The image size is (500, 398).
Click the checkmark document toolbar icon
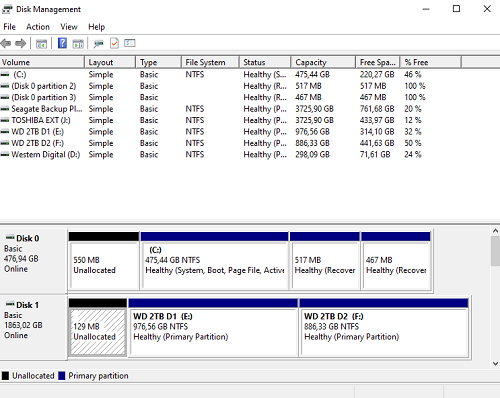(x=114, y=43)
